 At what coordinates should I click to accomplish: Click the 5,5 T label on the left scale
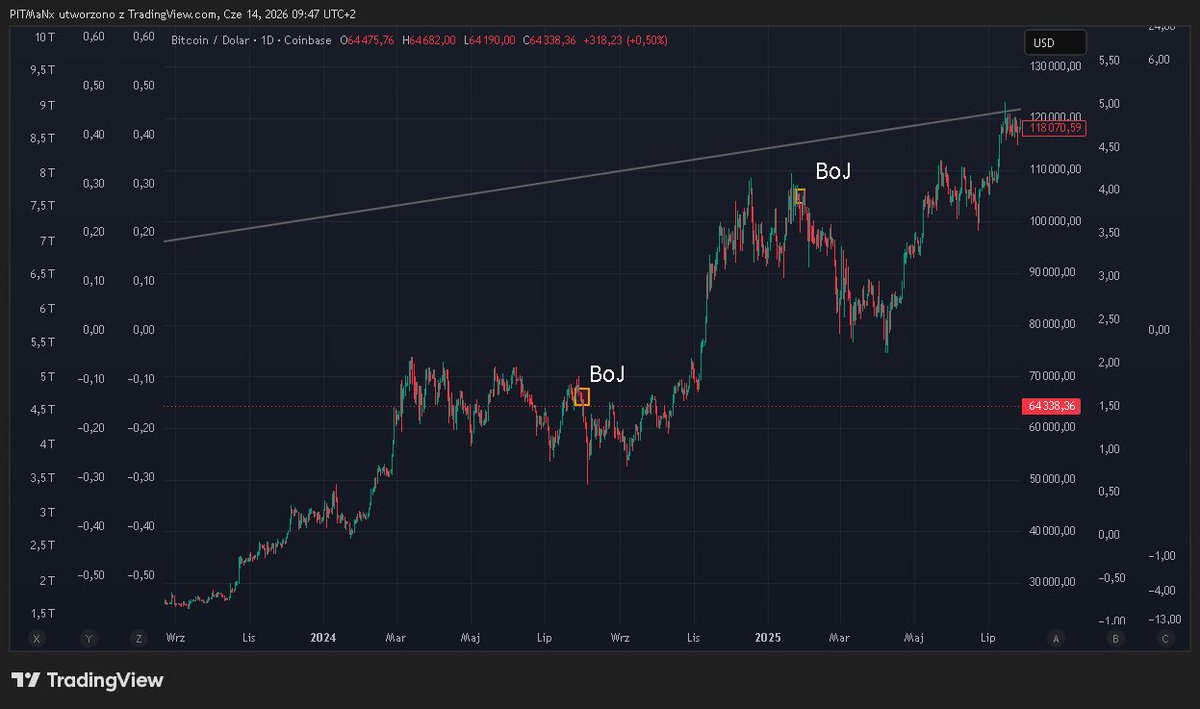tap(44, 342)
